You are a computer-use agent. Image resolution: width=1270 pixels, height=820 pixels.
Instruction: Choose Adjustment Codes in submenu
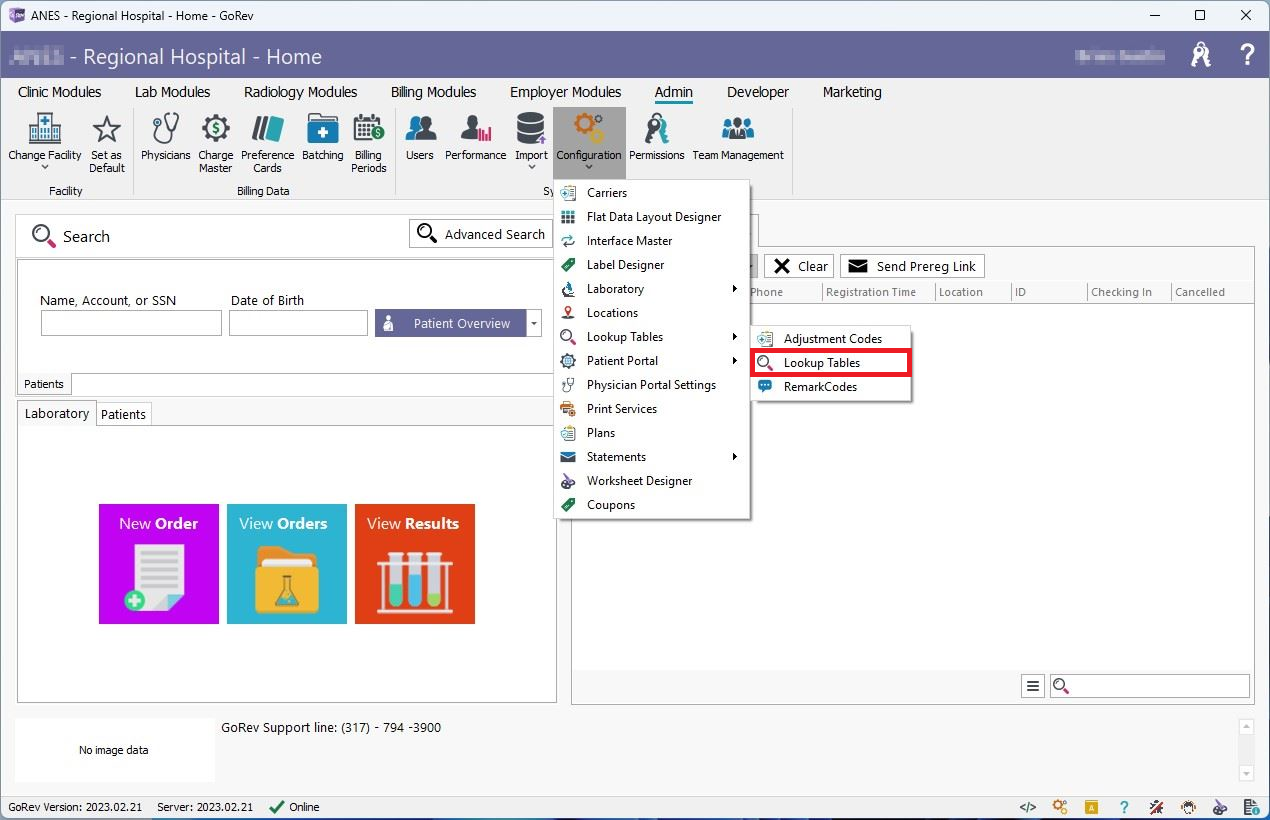coord(831,339)
